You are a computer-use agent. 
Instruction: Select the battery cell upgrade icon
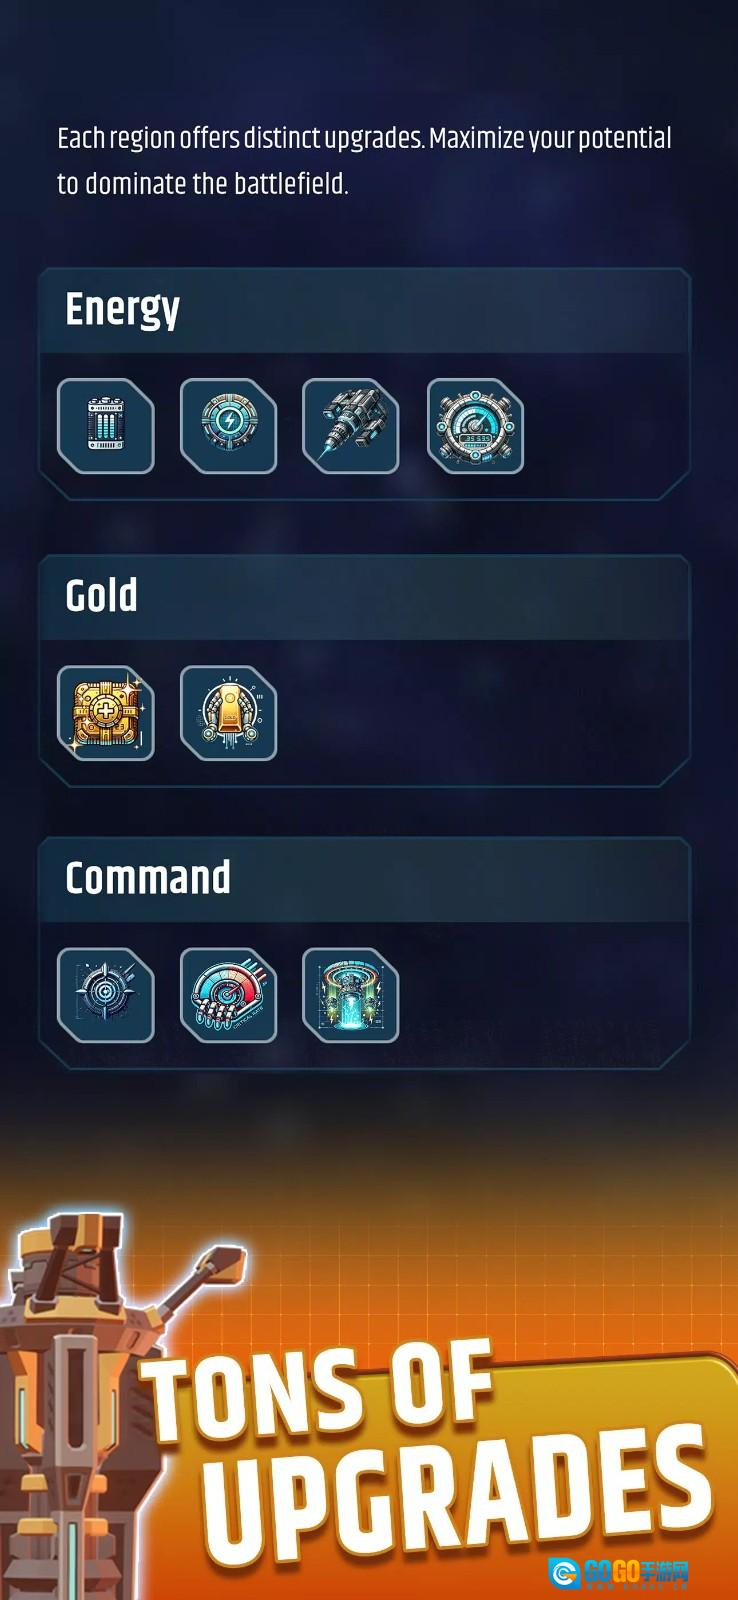[106, 426]
